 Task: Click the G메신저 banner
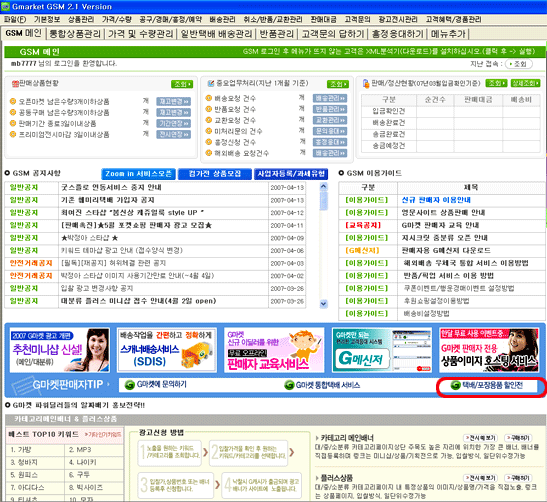(x=382, y=350)
